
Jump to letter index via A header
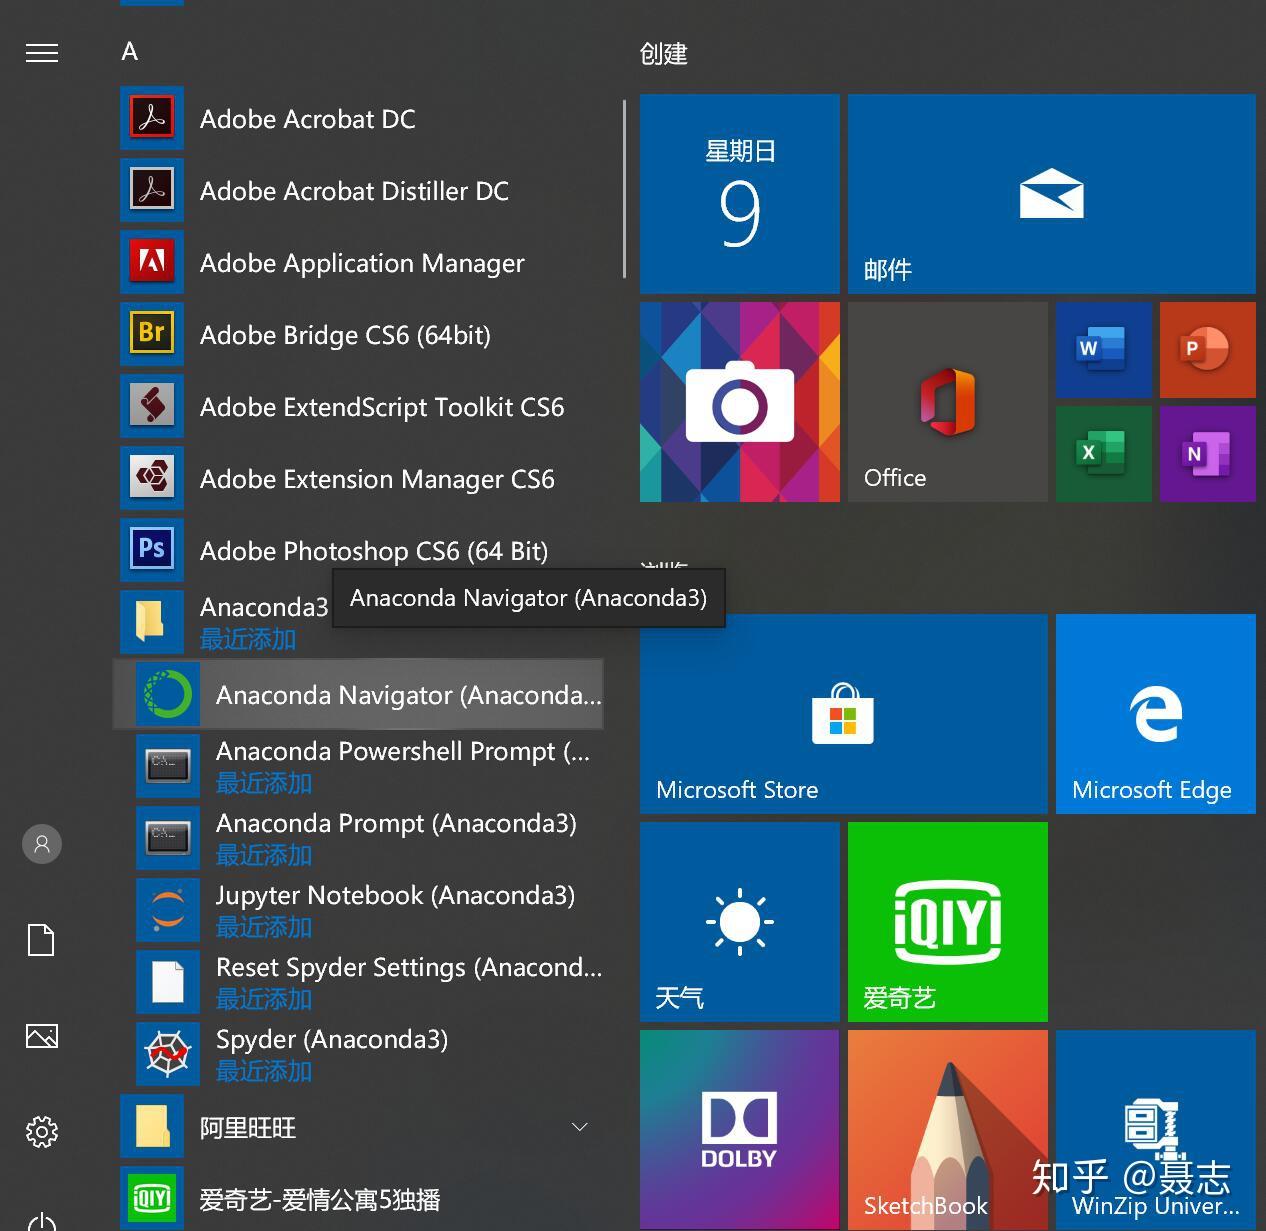click(x=130, y=52)
